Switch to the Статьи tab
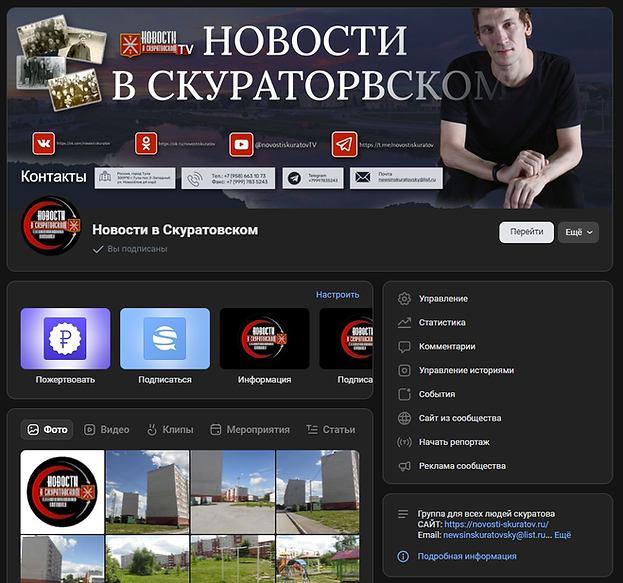This screenshot has height=583, width=623. (331, 430)
